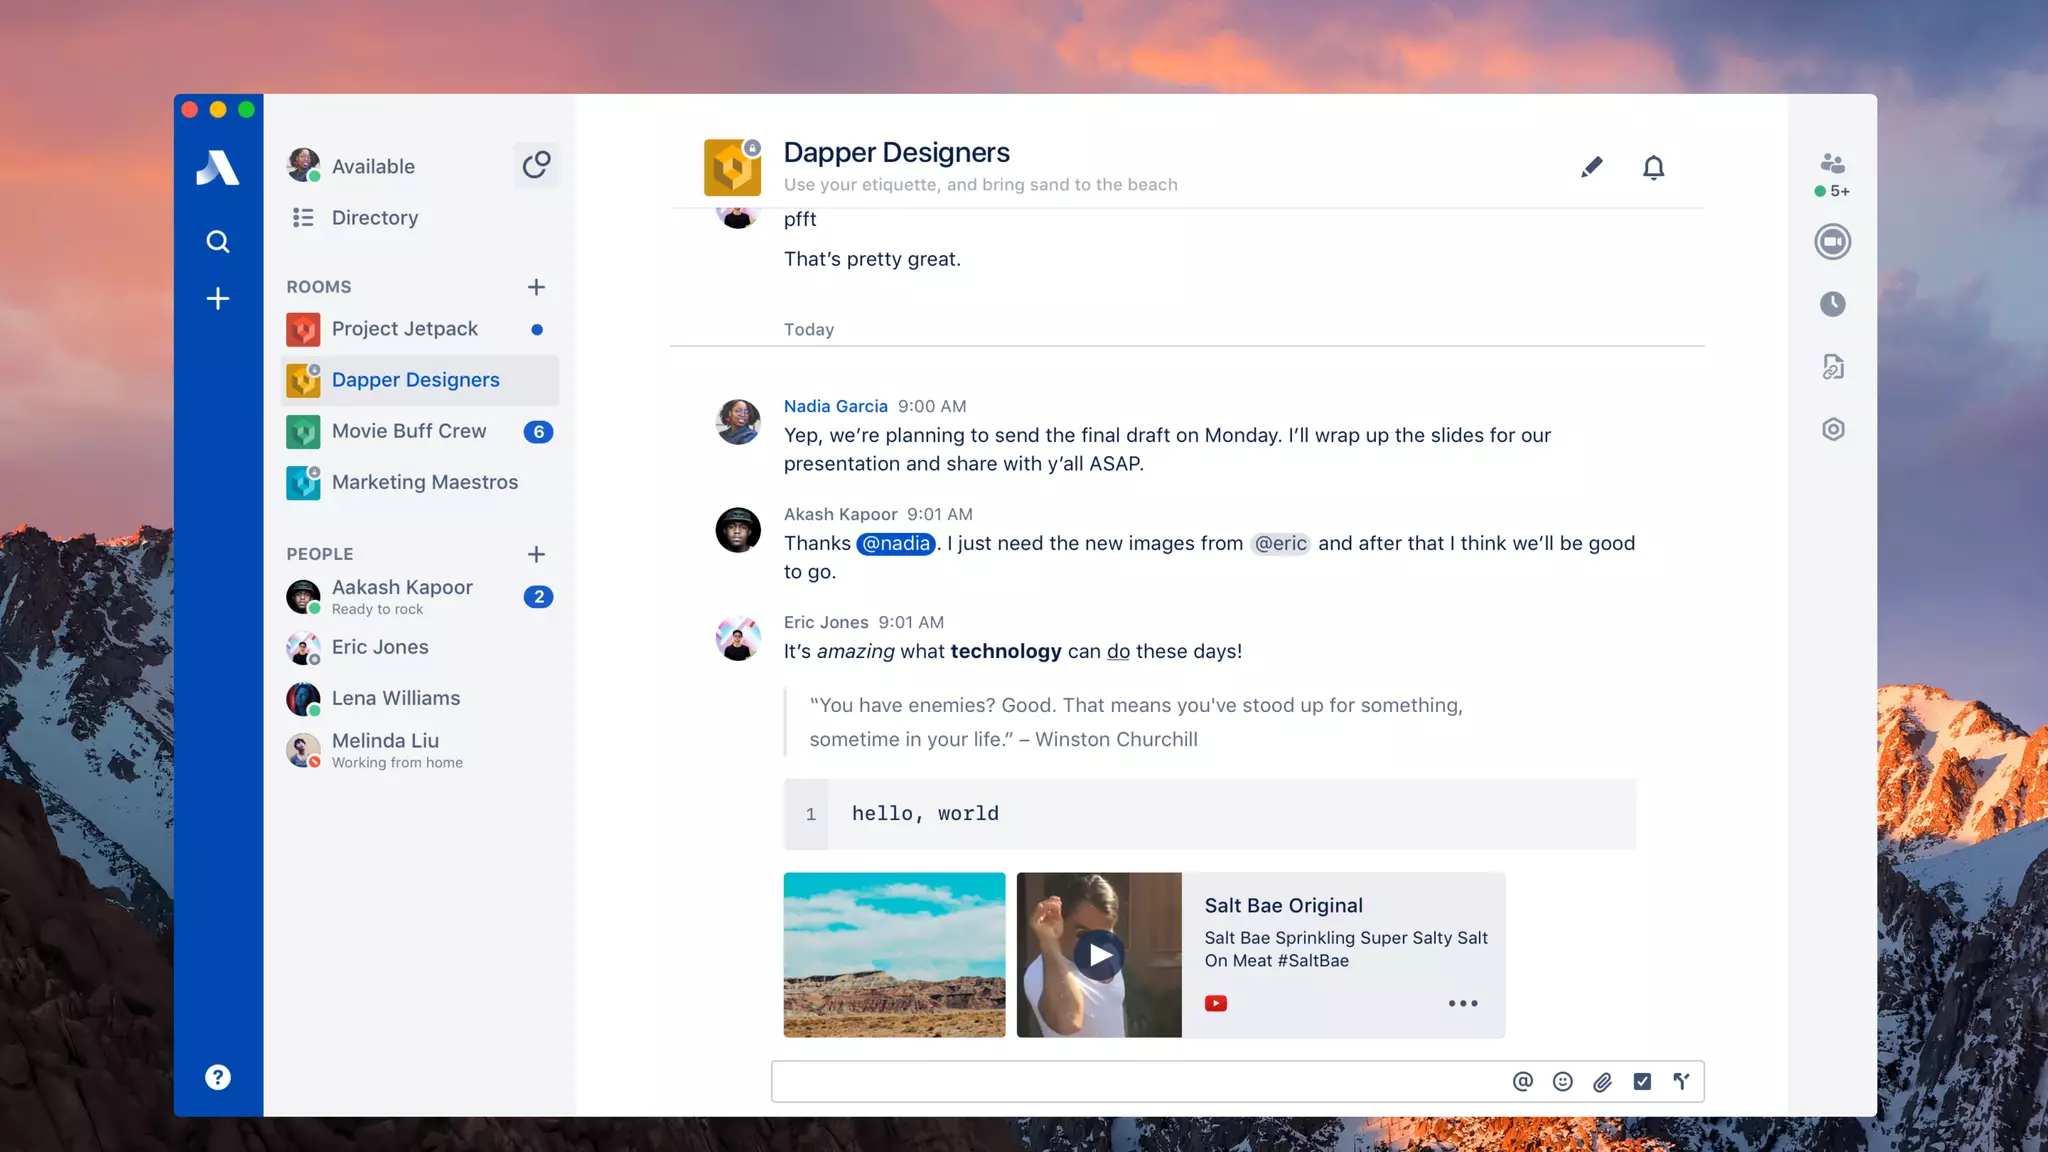Viewport: 2048px width, 1152px height.
Task: Open notification bell settings
Action: (x=1653, y=167)
